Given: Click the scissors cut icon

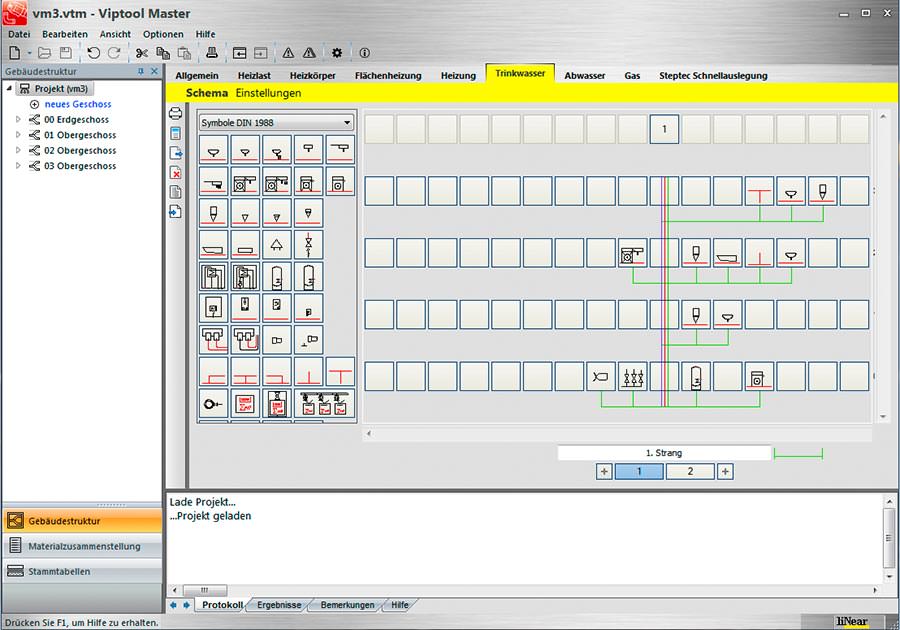Looking at the screenshot, I should (142, 53).
